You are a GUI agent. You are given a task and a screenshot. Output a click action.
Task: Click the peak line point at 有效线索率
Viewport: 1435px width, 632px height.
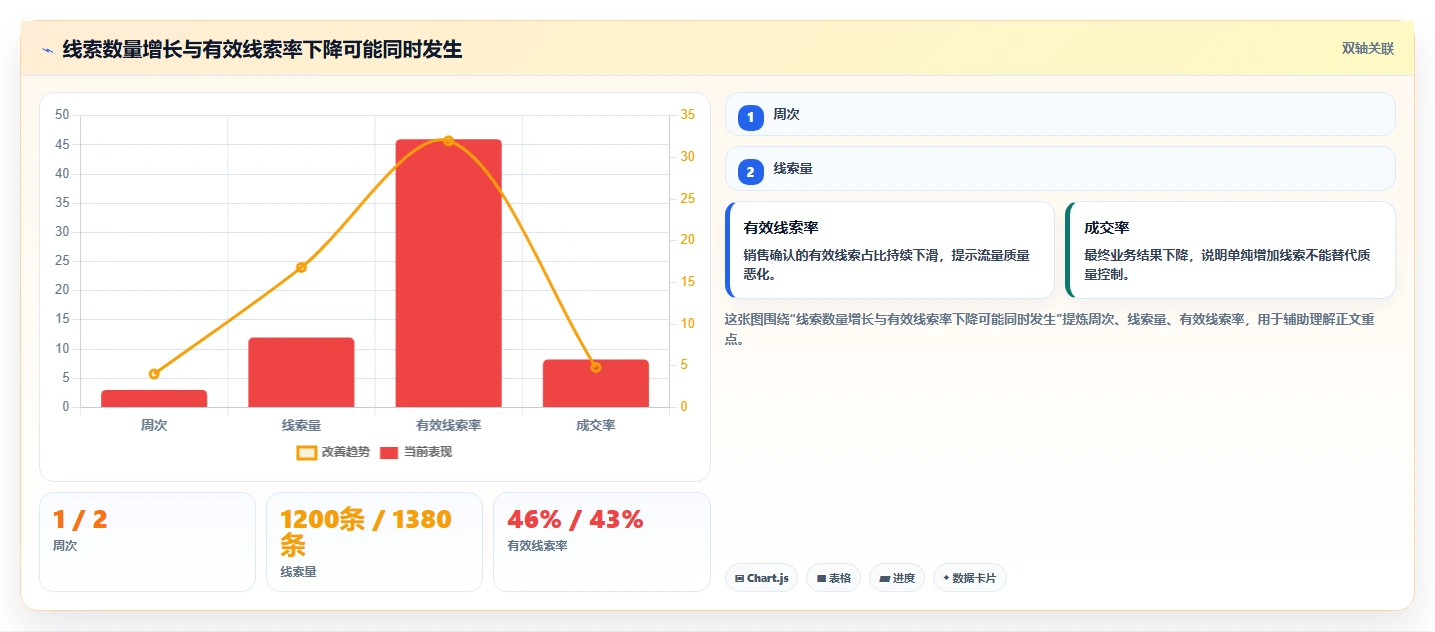pyautogui.click(x=448, y=140)
